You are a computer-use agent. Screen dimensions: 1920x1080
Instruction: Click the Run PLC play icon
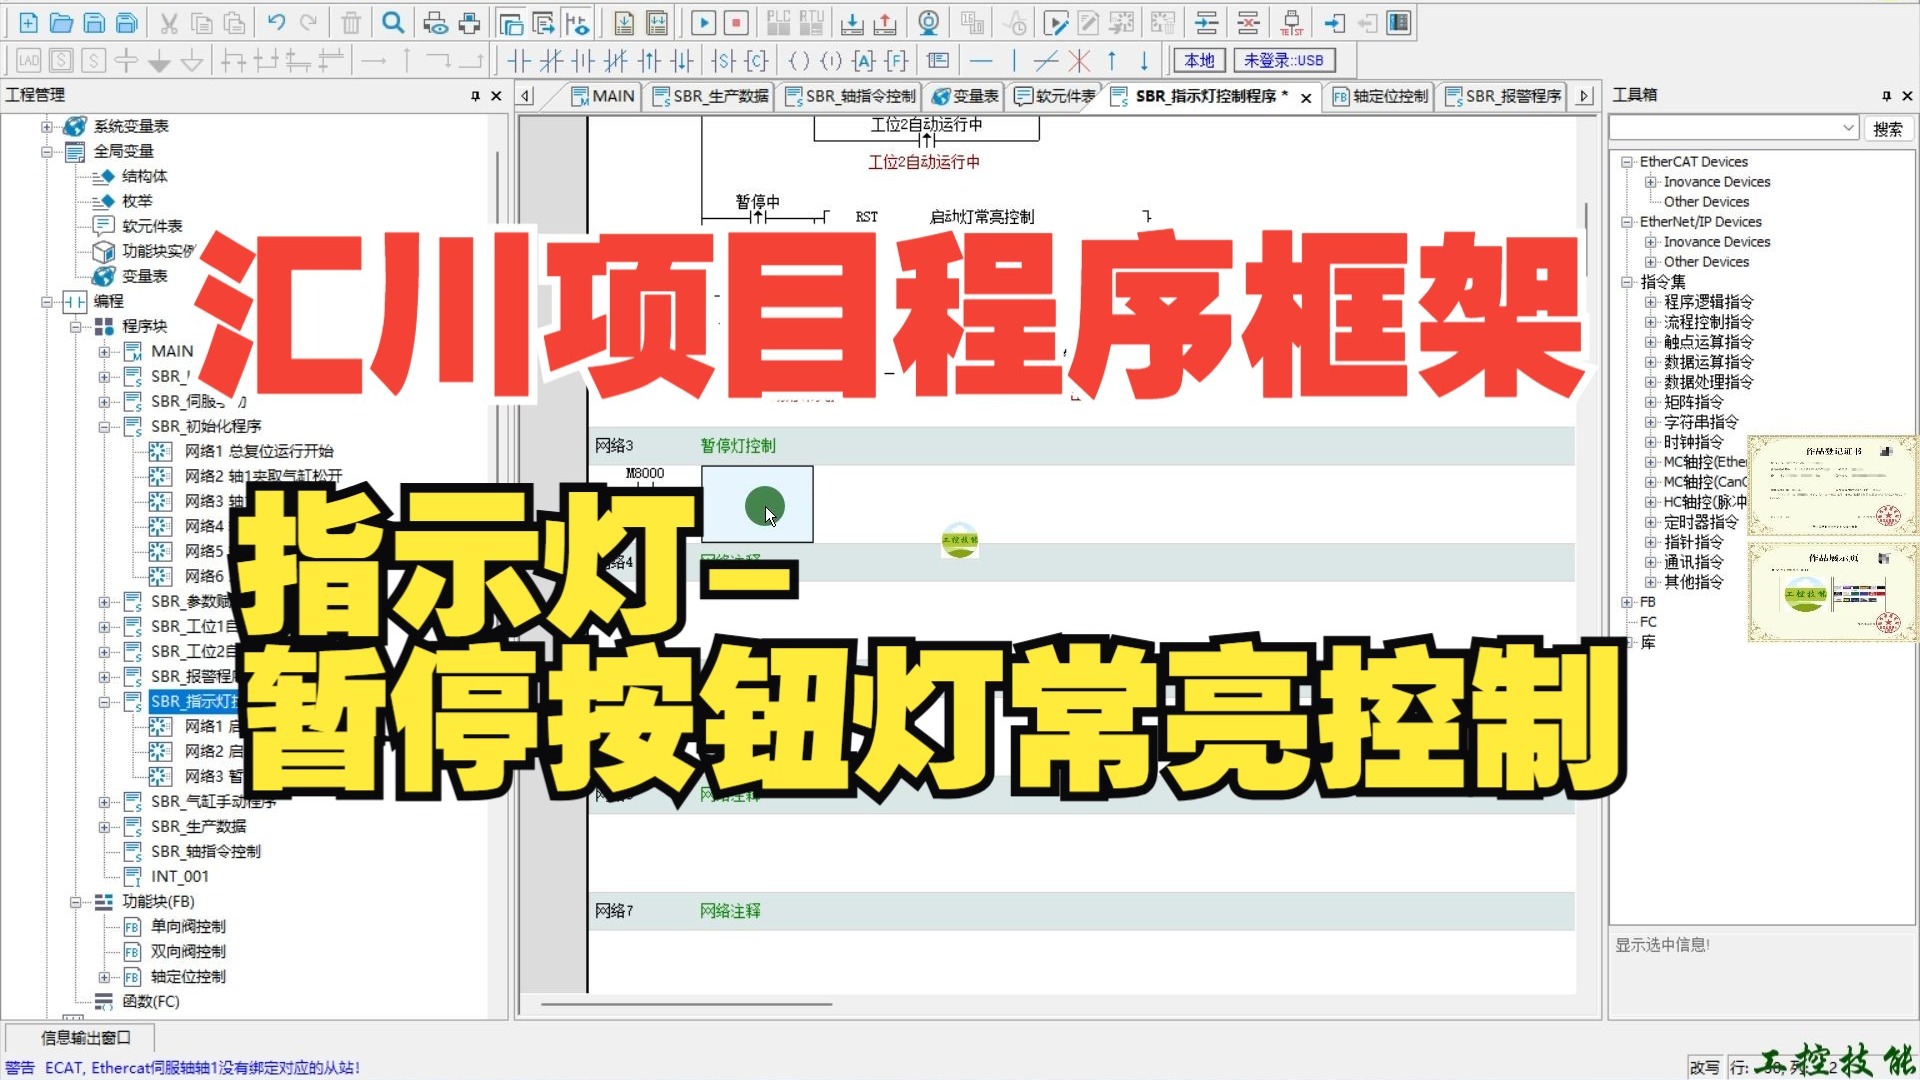[x=703, y=23]
